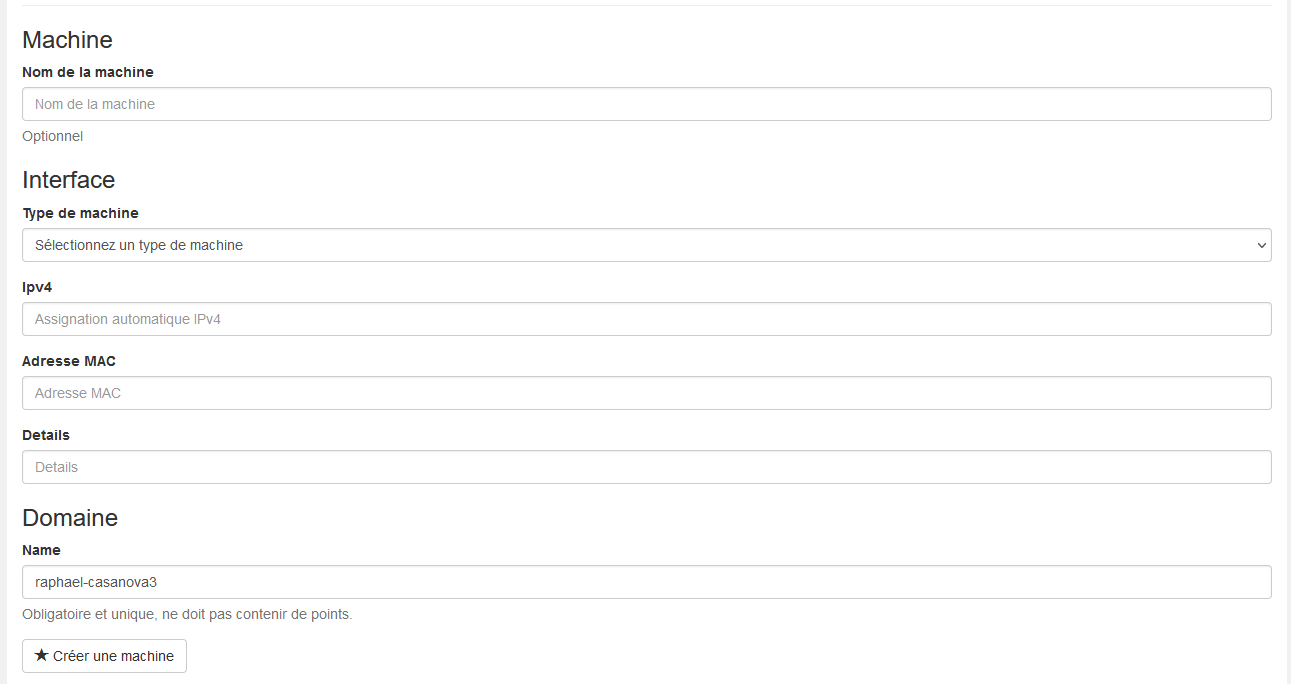
Task: Click the 'Ipv4' field label
Action: click(x=37, y=287)
